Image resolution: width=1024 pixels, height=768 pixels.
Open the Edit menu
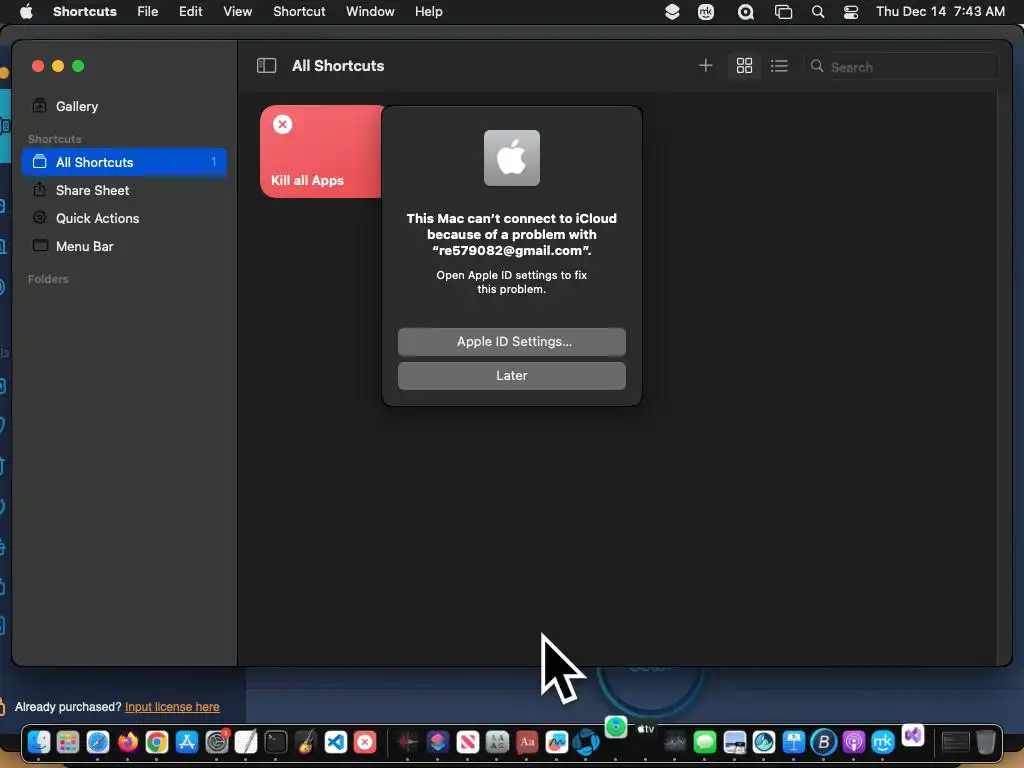click(191, 12)
